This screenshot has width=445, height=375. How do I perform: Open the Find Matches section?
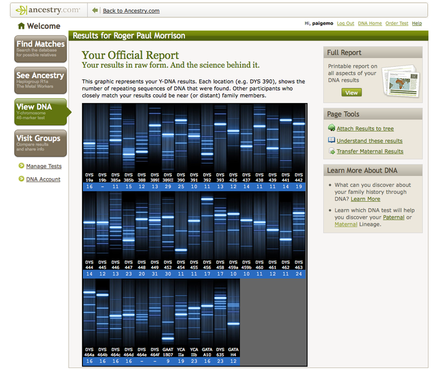40,49
